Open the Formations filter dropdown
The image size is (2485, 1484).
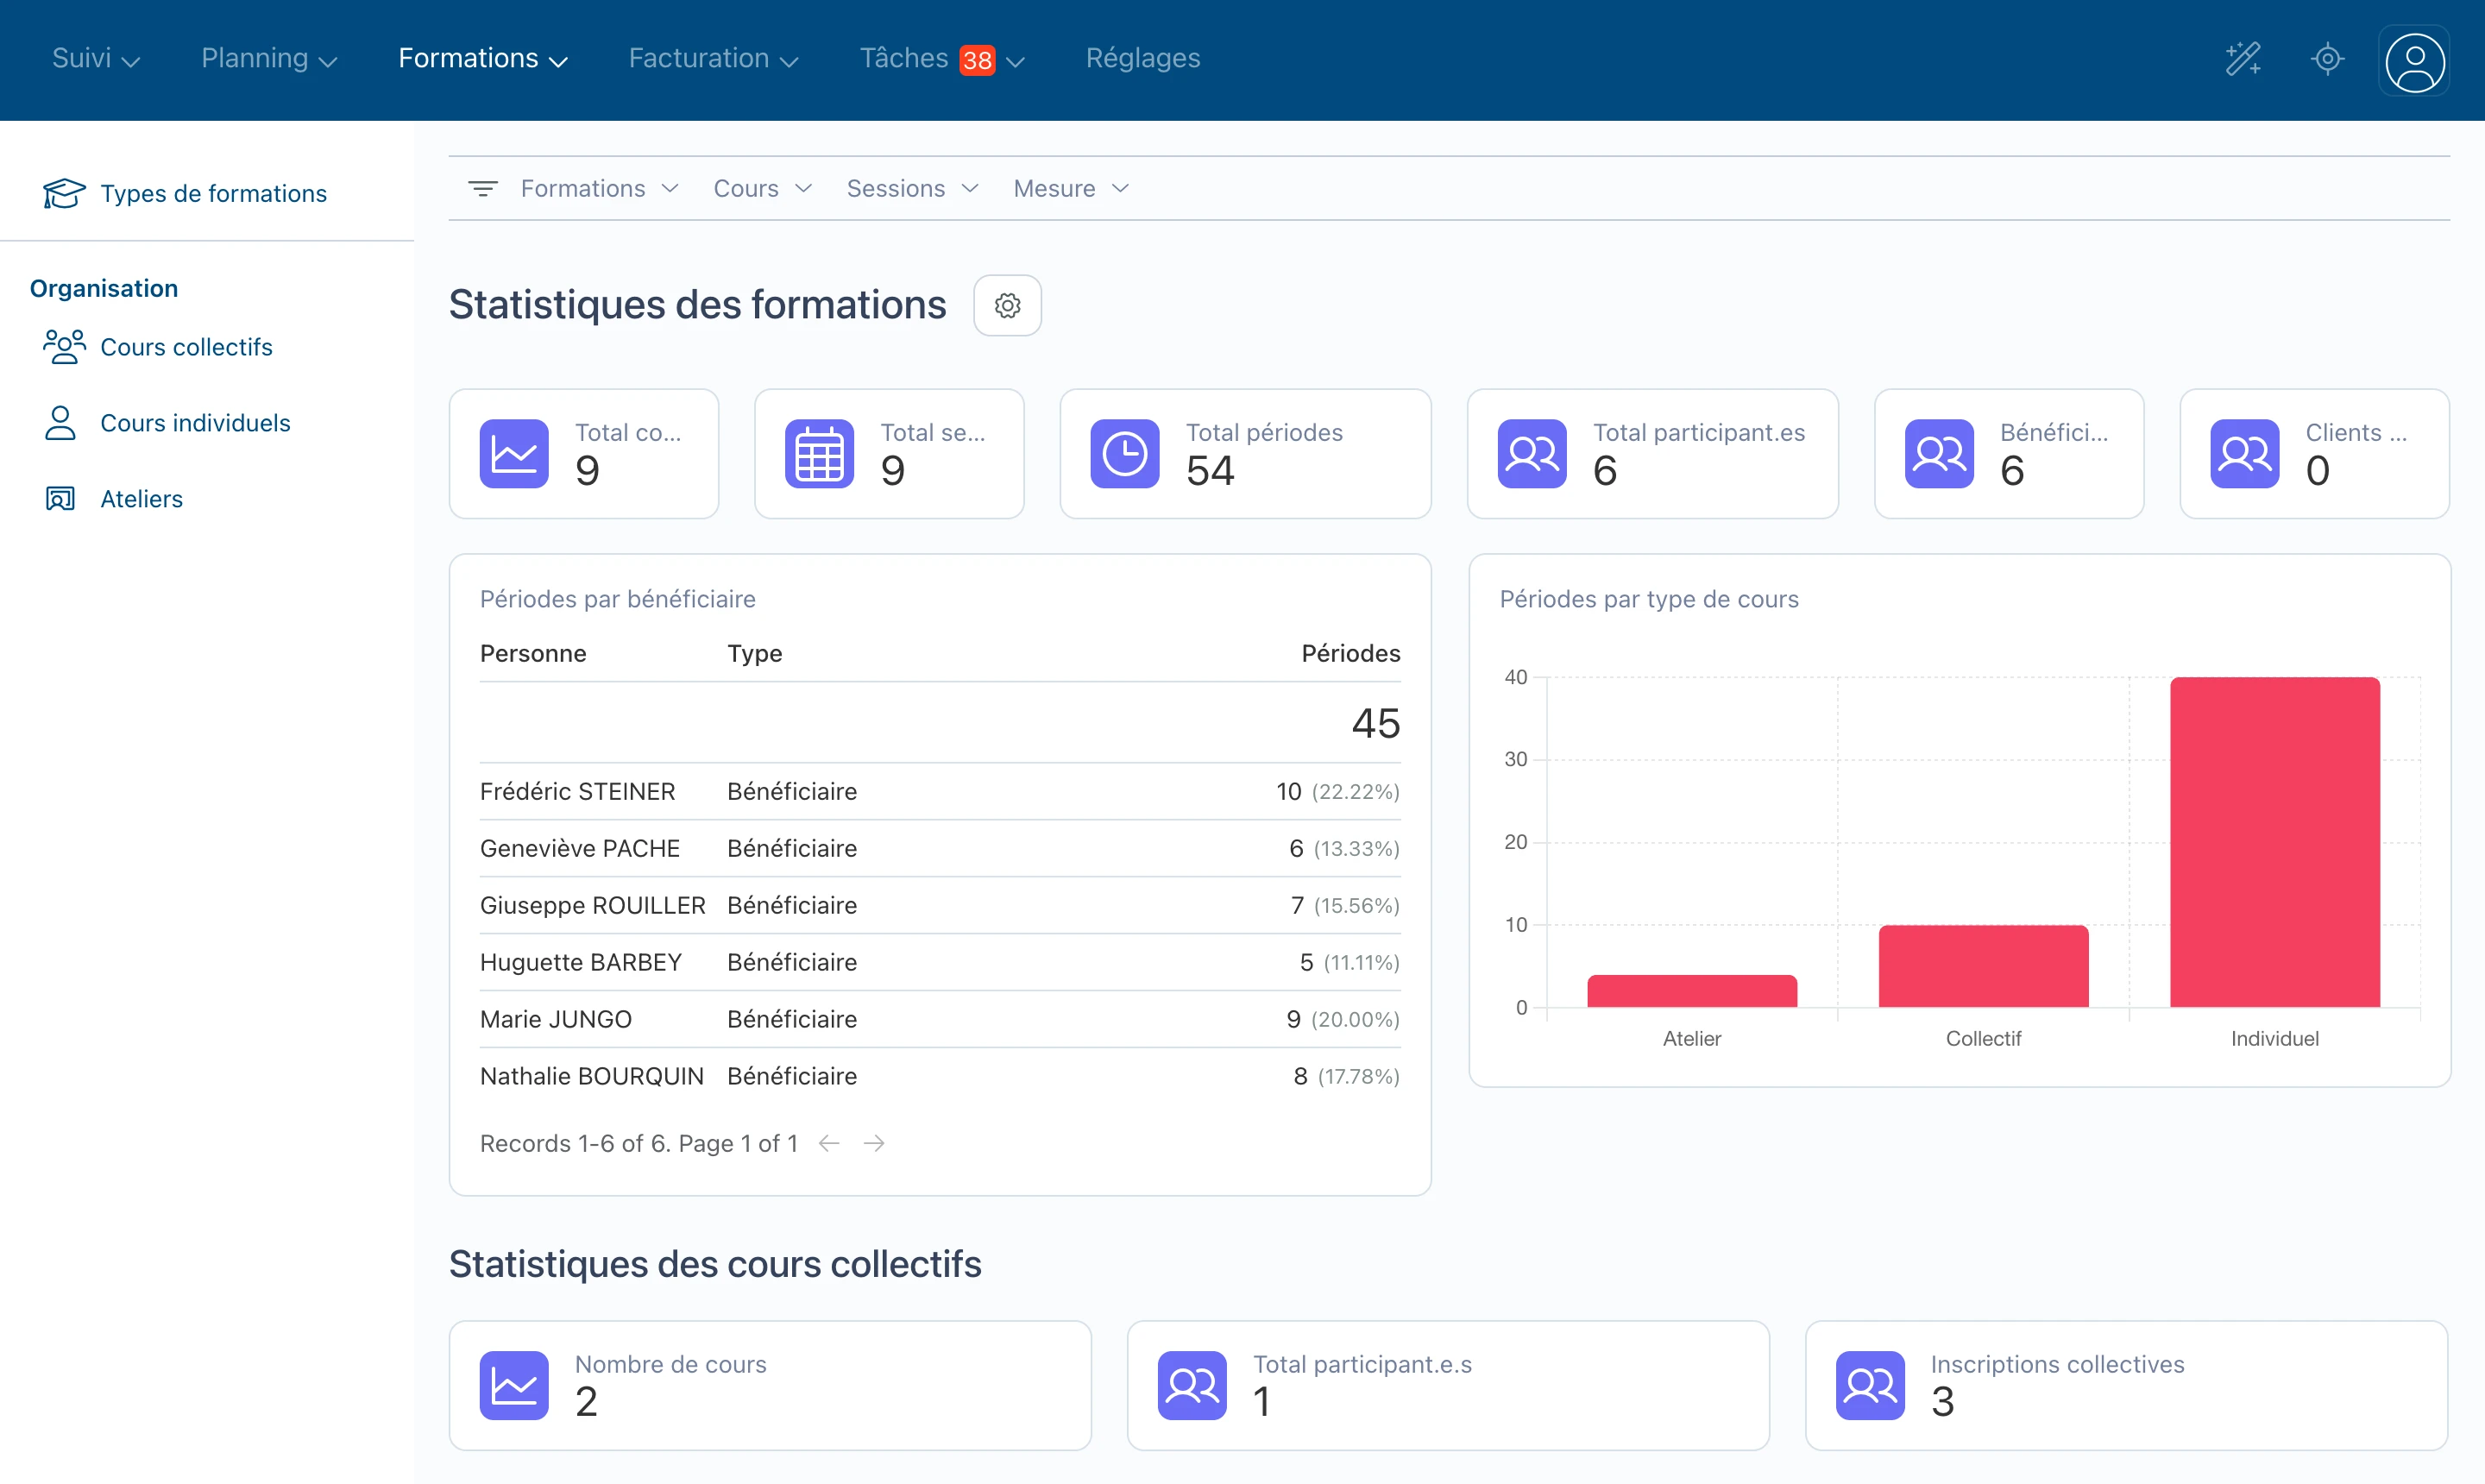point(598,188)
